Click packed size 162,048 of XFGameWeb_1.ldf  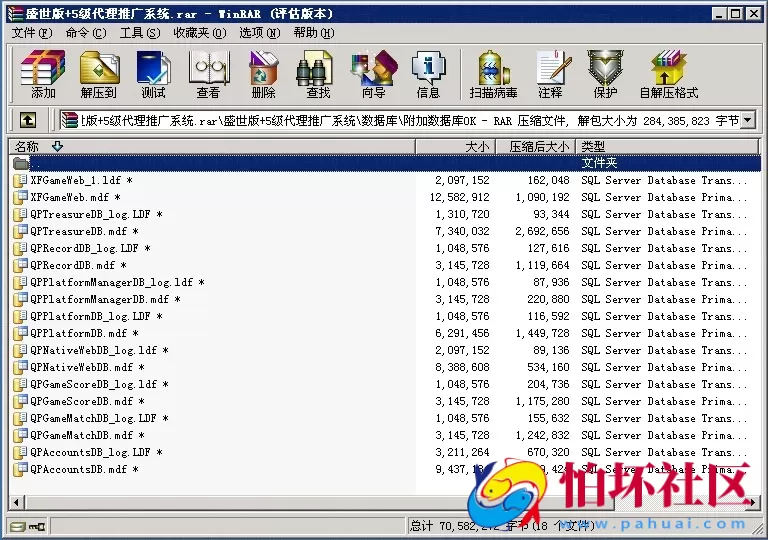[x=549, y=180]
